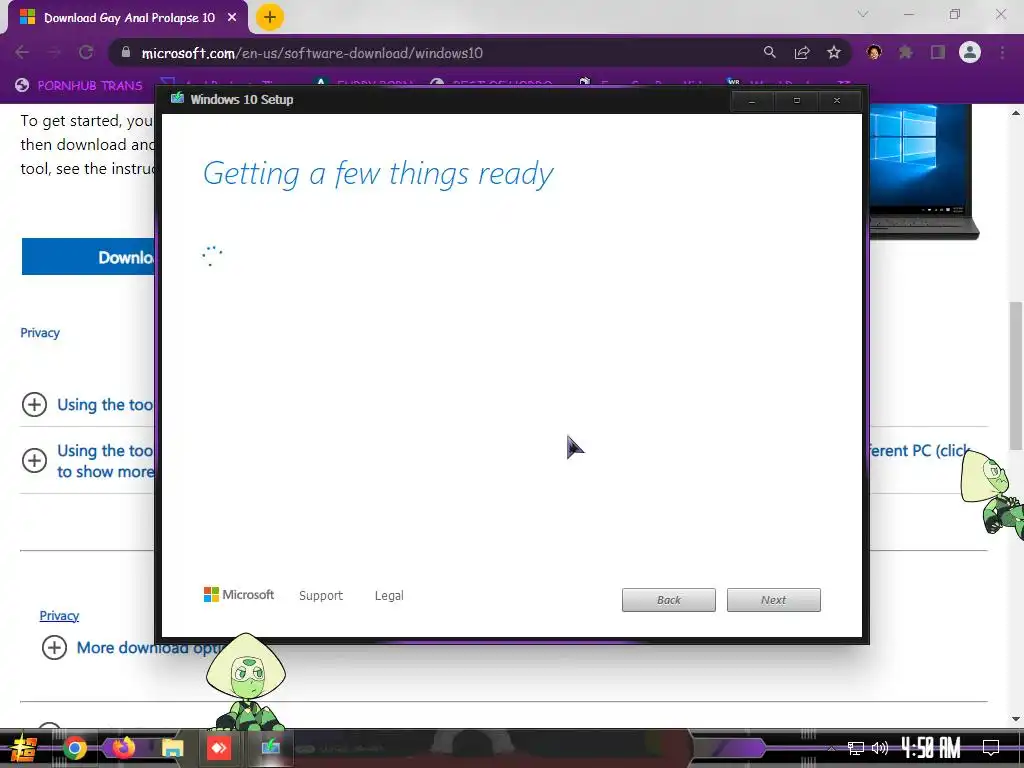1024x768 pixels.
Task: Close the current browser tab
Action: (232, 18)
